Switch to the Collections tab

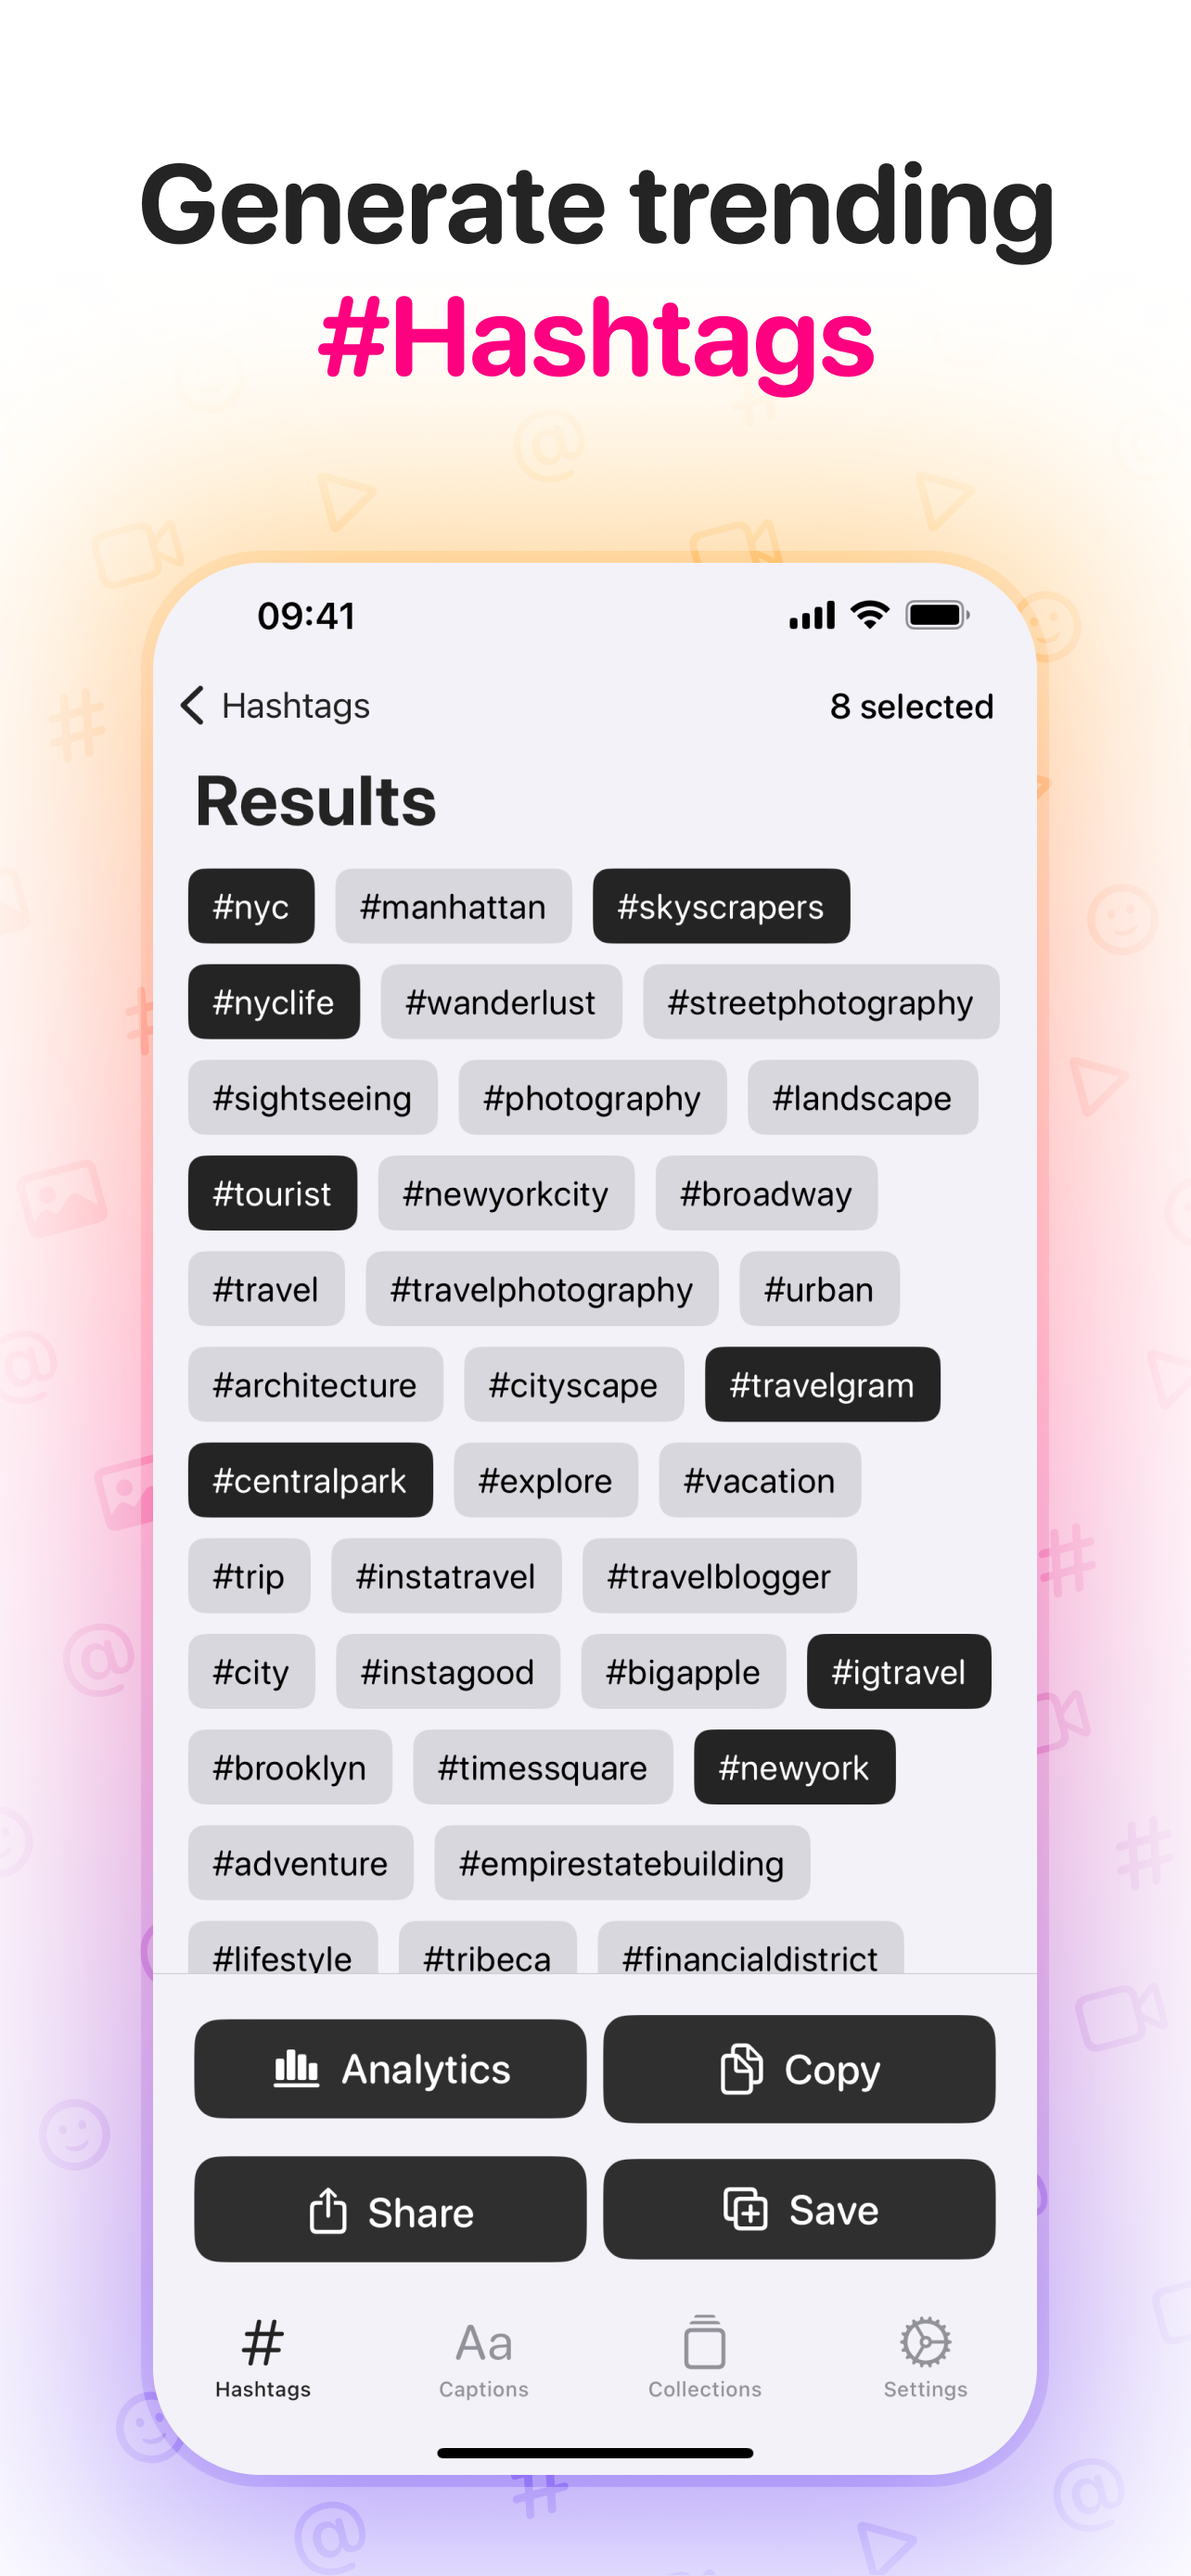[x=704, y=2343]
